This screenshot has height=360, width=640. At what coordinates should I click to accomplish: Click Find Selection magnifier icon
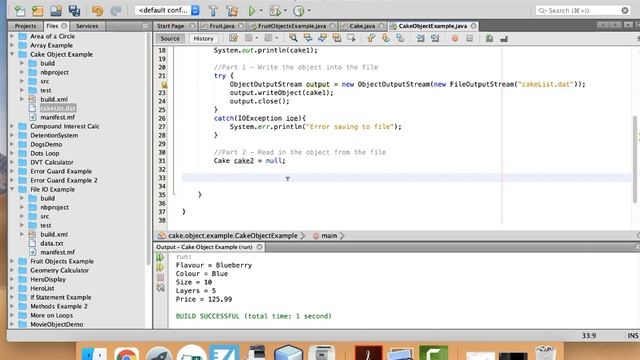(293, 38)
